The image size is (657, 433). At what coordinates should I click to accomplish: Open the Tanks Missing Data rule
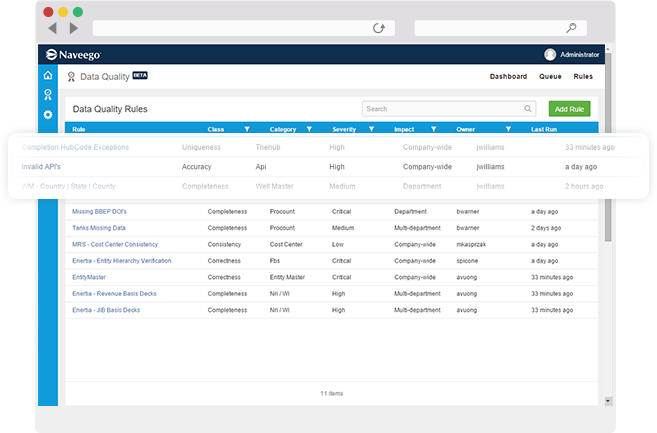click(99, 228)
